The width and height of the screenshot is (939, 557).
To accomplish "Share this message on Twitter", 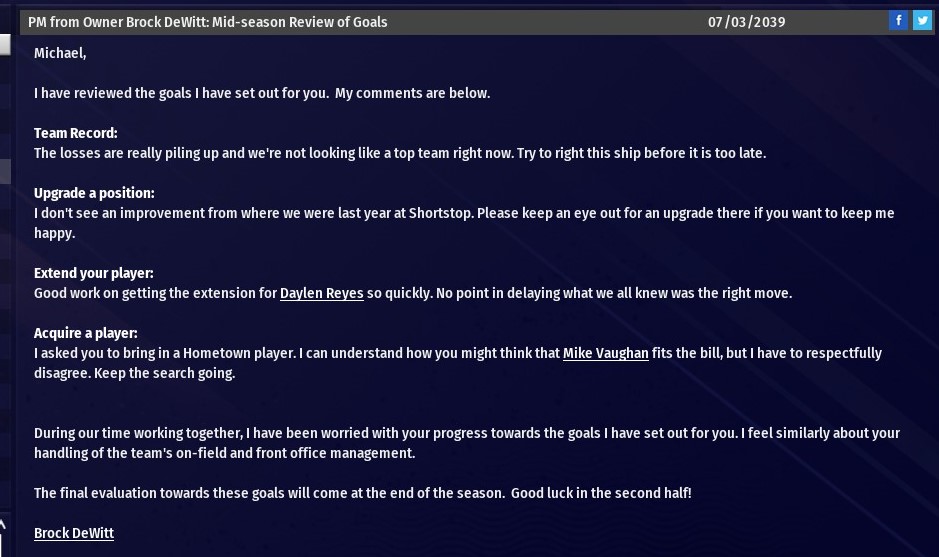I will point(921,21).
